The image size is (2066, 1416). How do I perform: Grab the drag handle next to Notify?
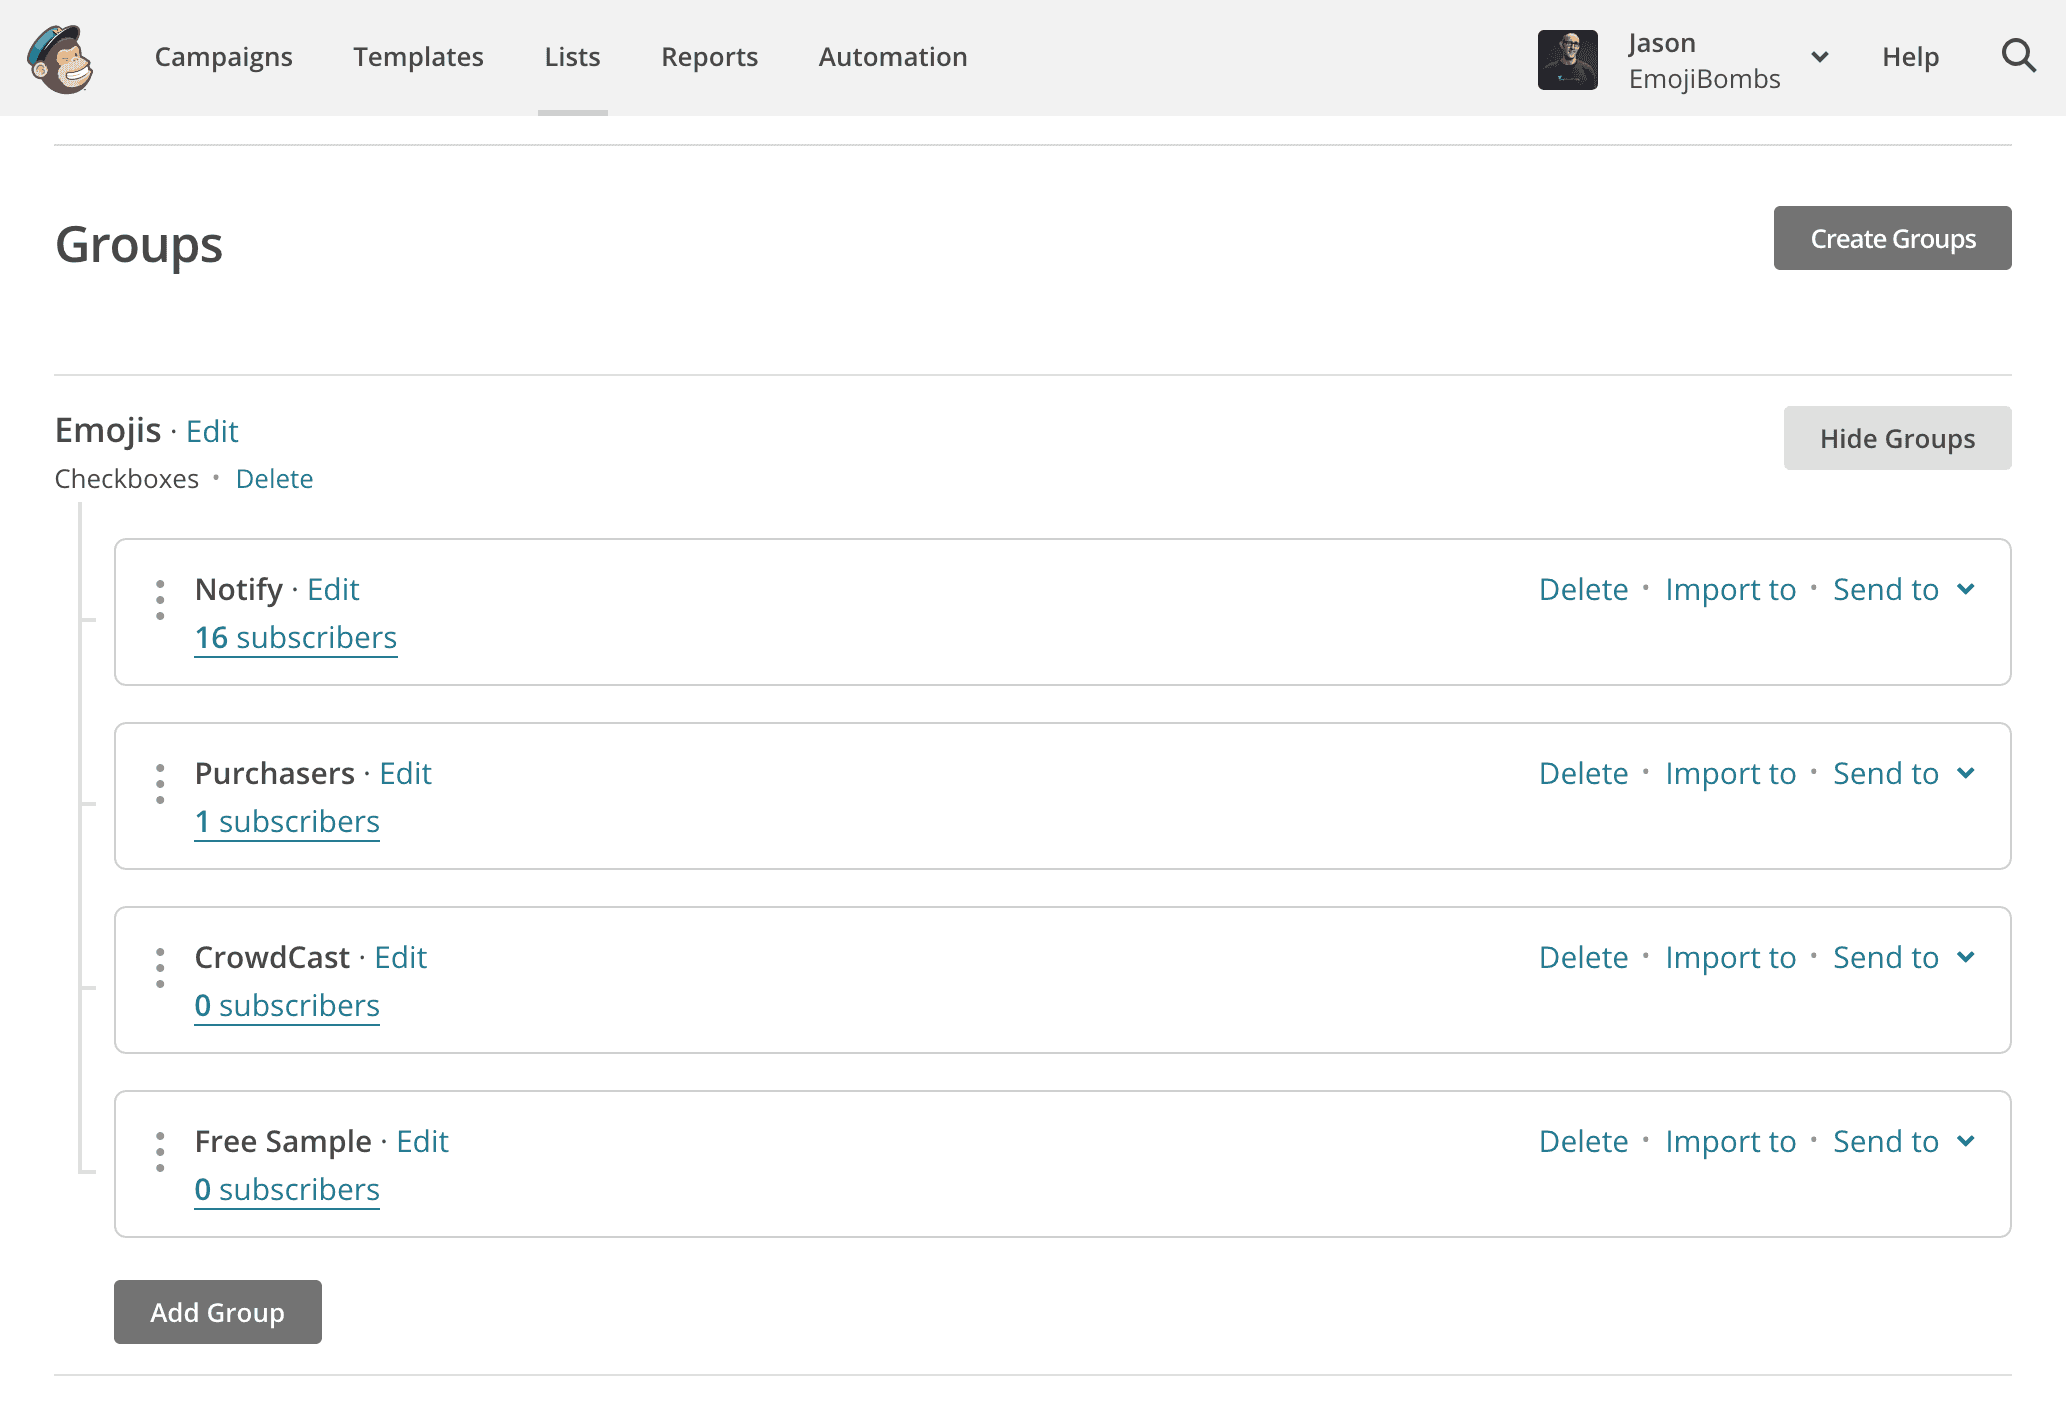[x=160, y=602]
